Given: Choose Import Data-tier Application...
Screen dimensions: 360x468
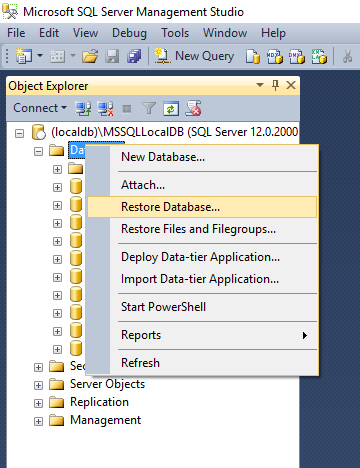Looking at the screenshot, I should coord(200,279).
